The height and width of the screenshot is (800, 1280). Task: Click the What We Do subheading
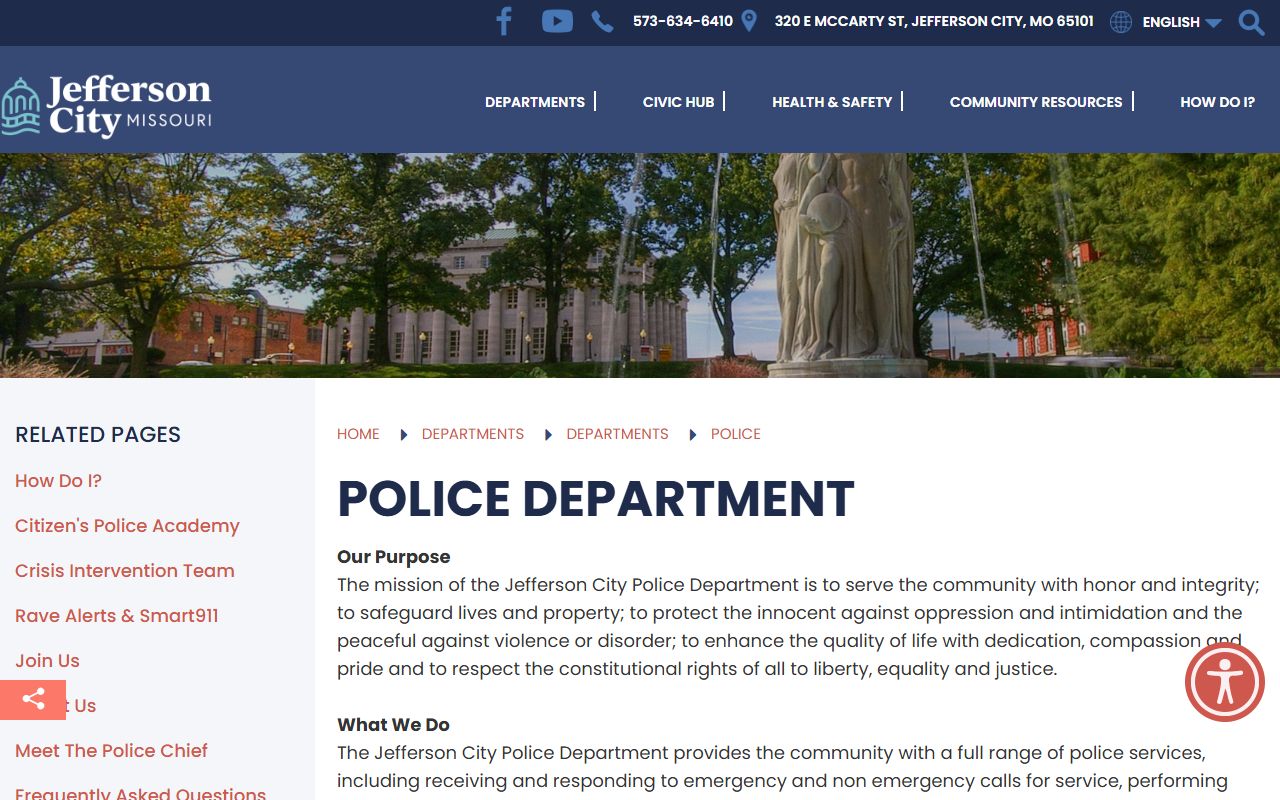click(x=393, y=725)
